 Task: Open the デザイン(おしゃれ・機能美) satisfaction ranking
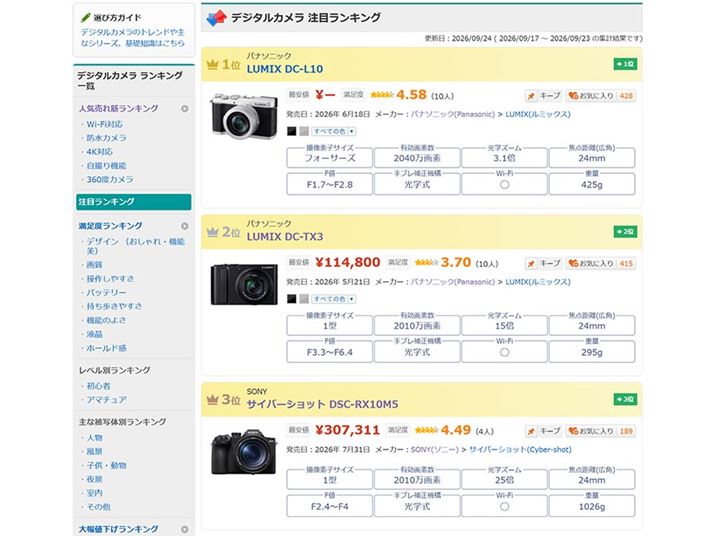[x=135, y=246]
